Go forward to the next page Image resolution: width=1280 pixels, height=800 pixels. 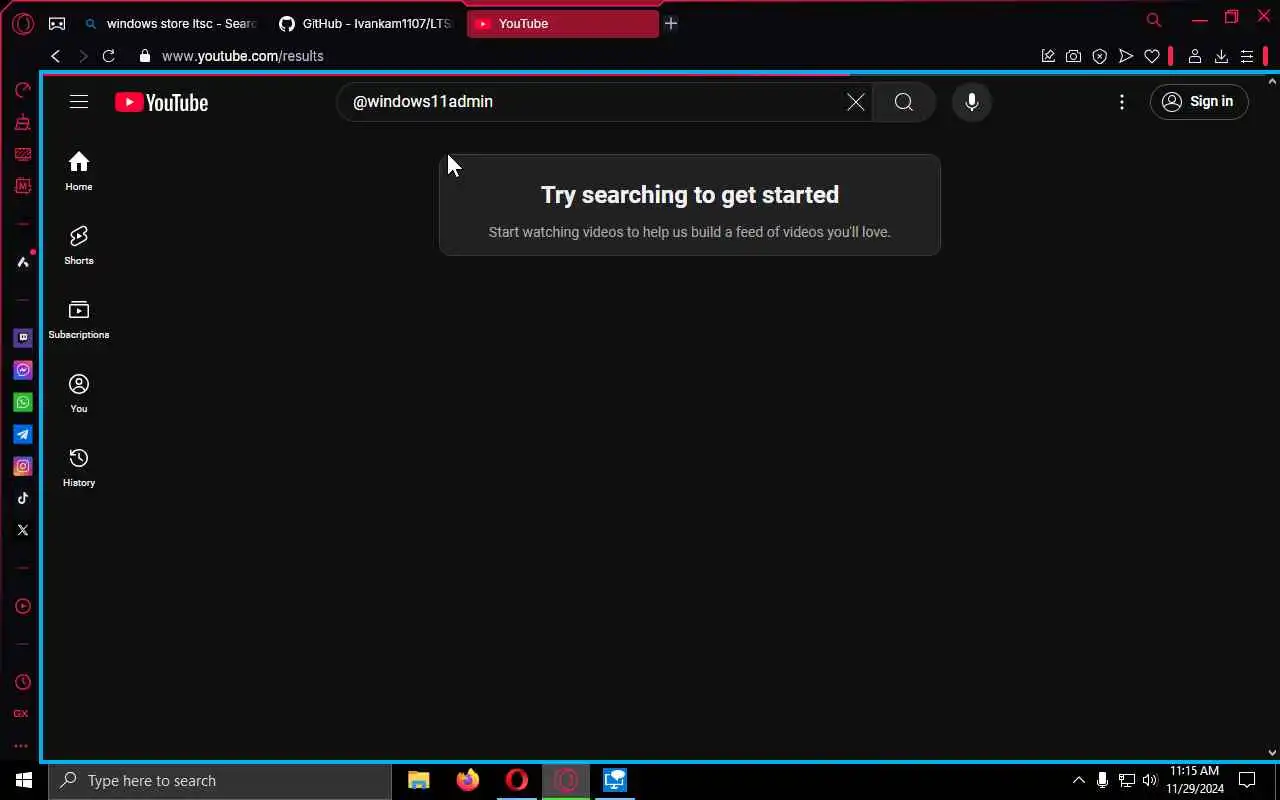point(83,57)
